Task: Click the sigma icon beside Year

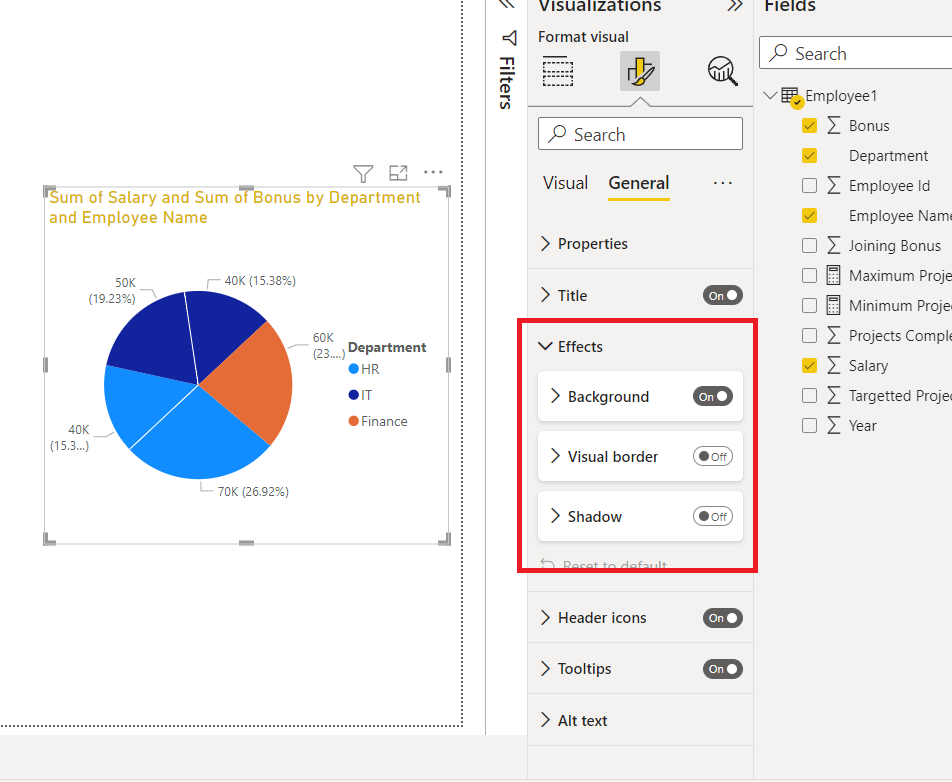Action: [x=834, y=426]
